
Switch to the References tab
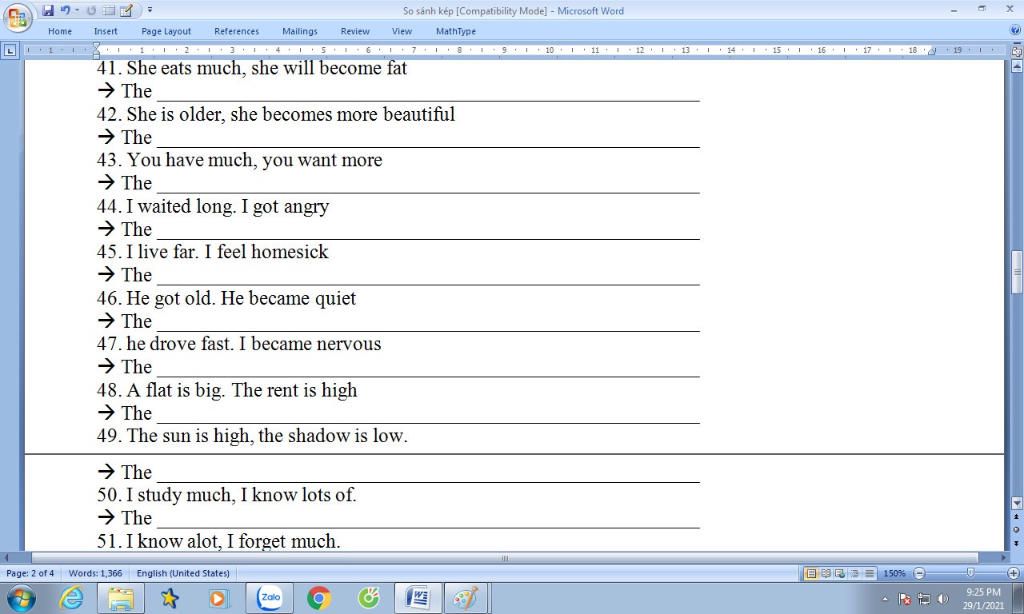pyautogui.click(x=236, y=31)
